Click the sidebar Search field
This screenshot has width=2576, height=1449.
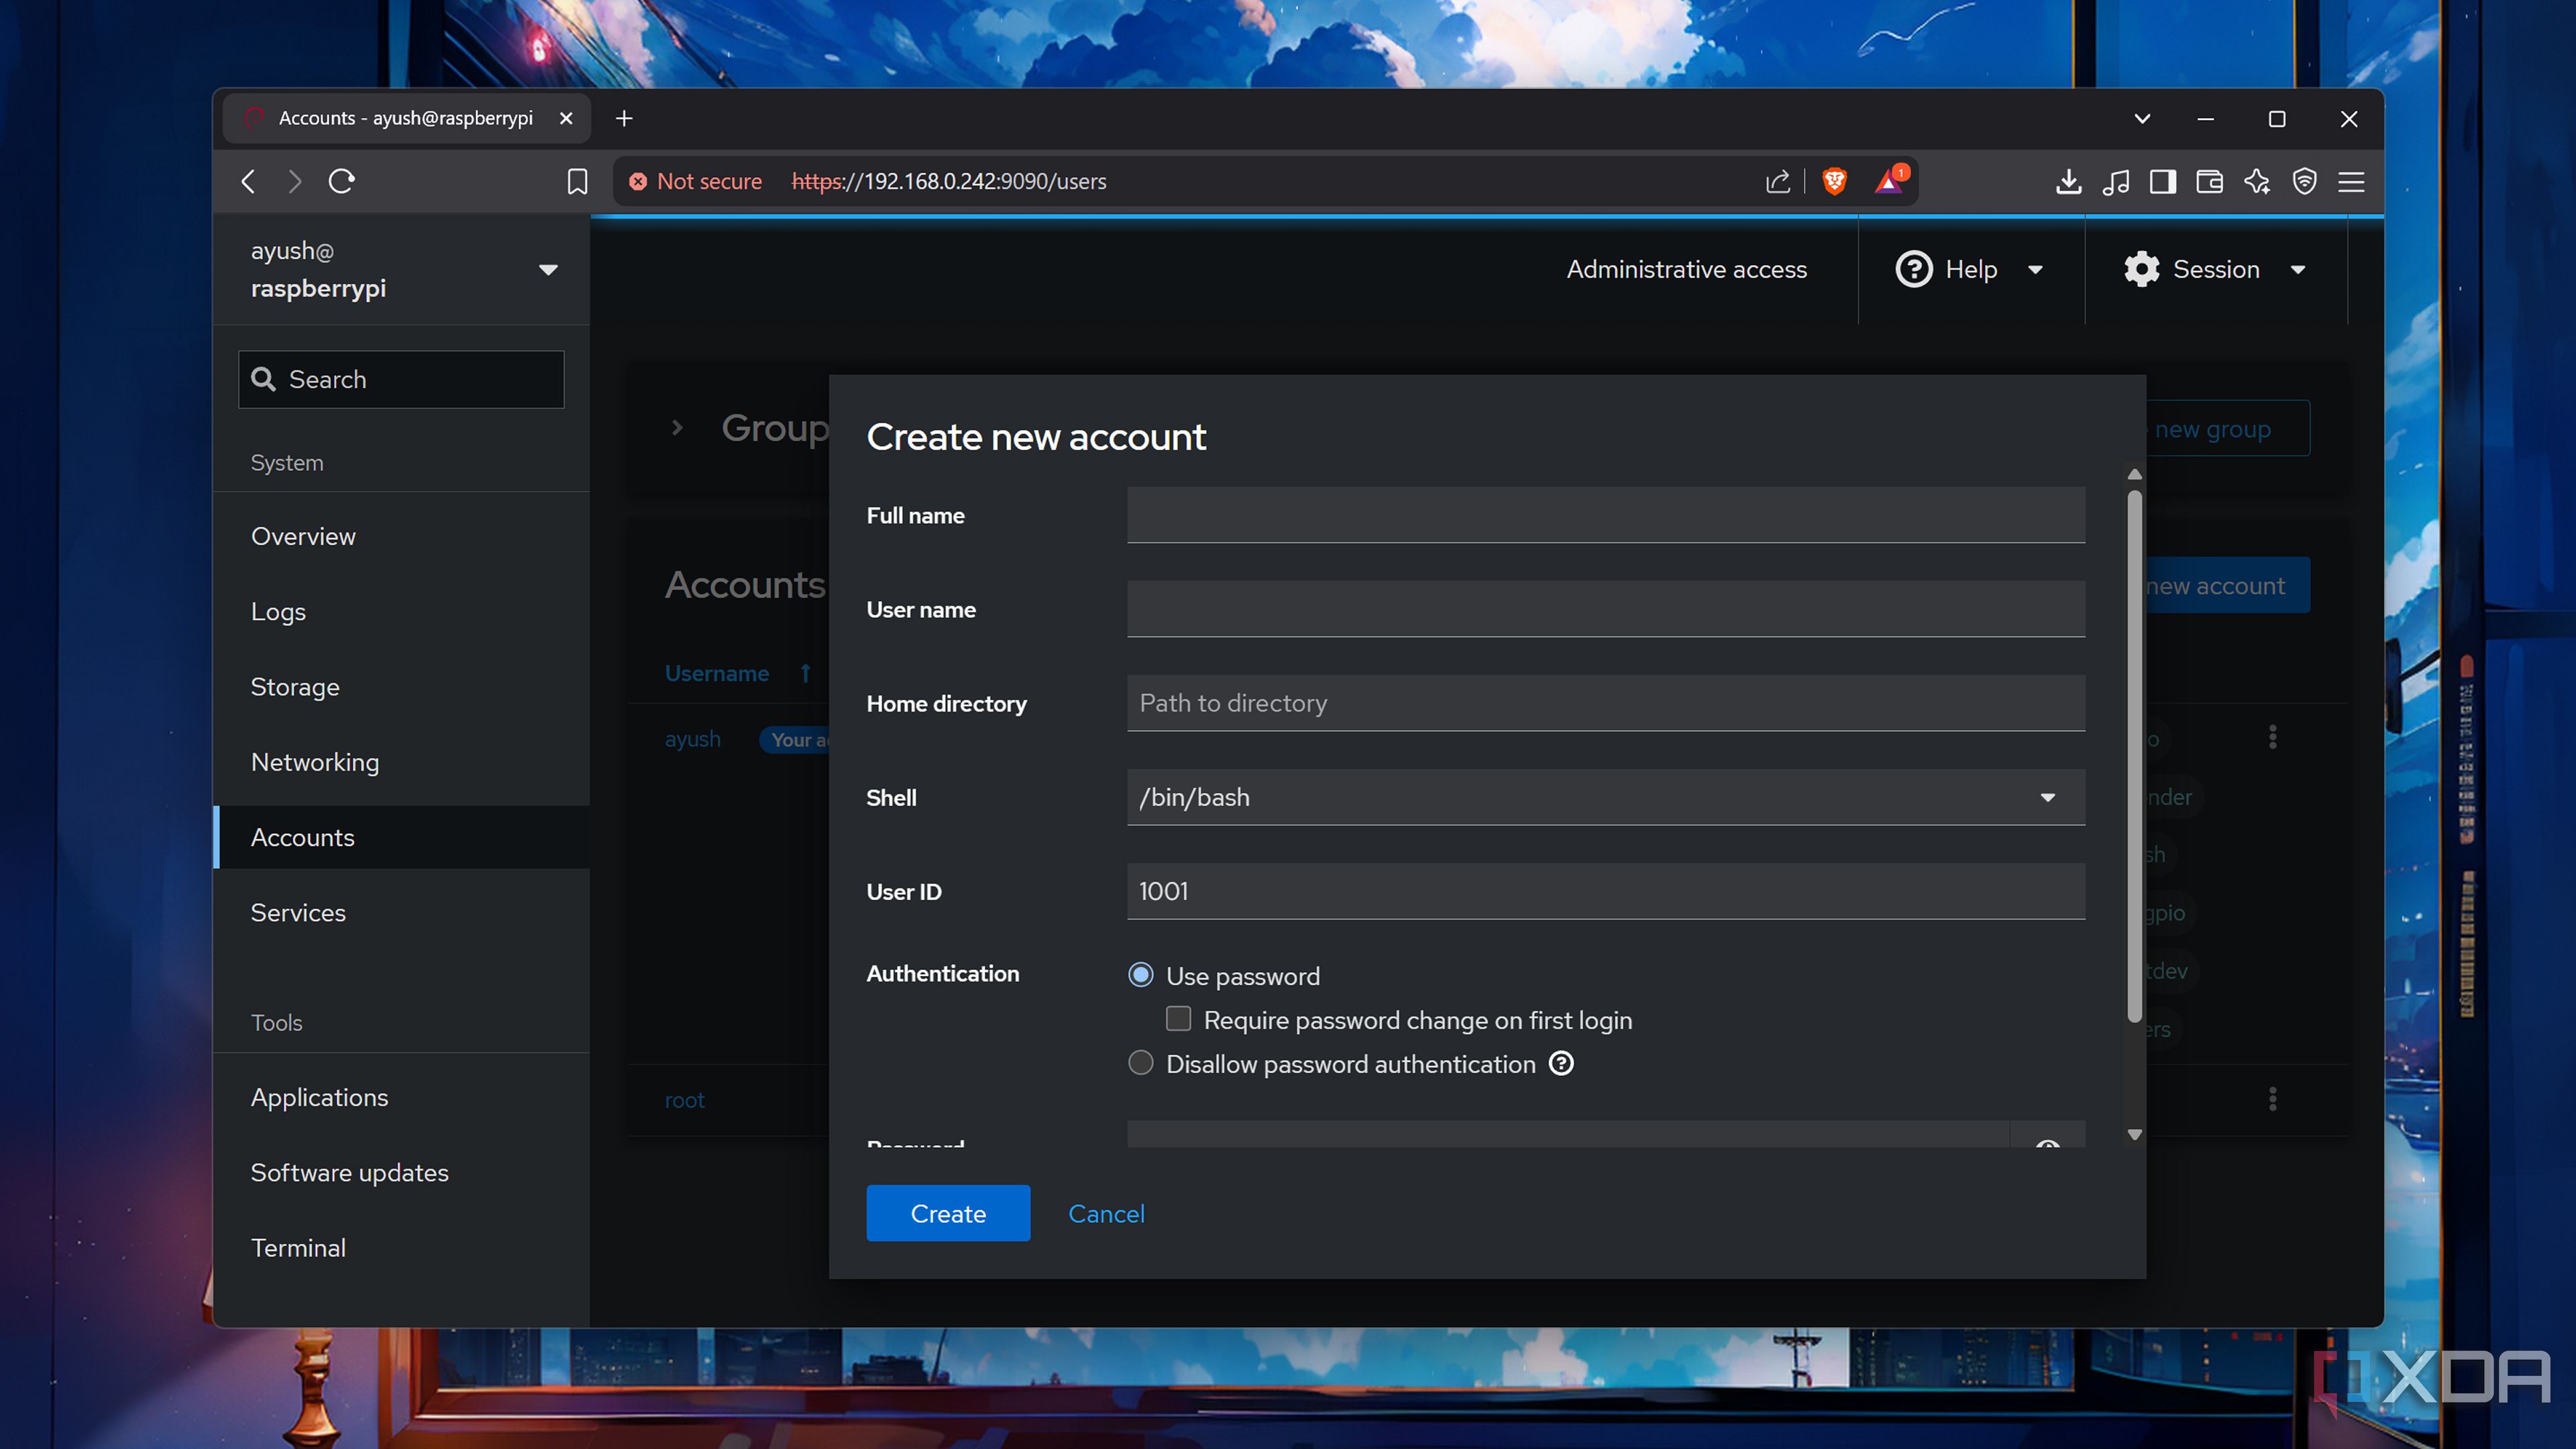[402, 379]
